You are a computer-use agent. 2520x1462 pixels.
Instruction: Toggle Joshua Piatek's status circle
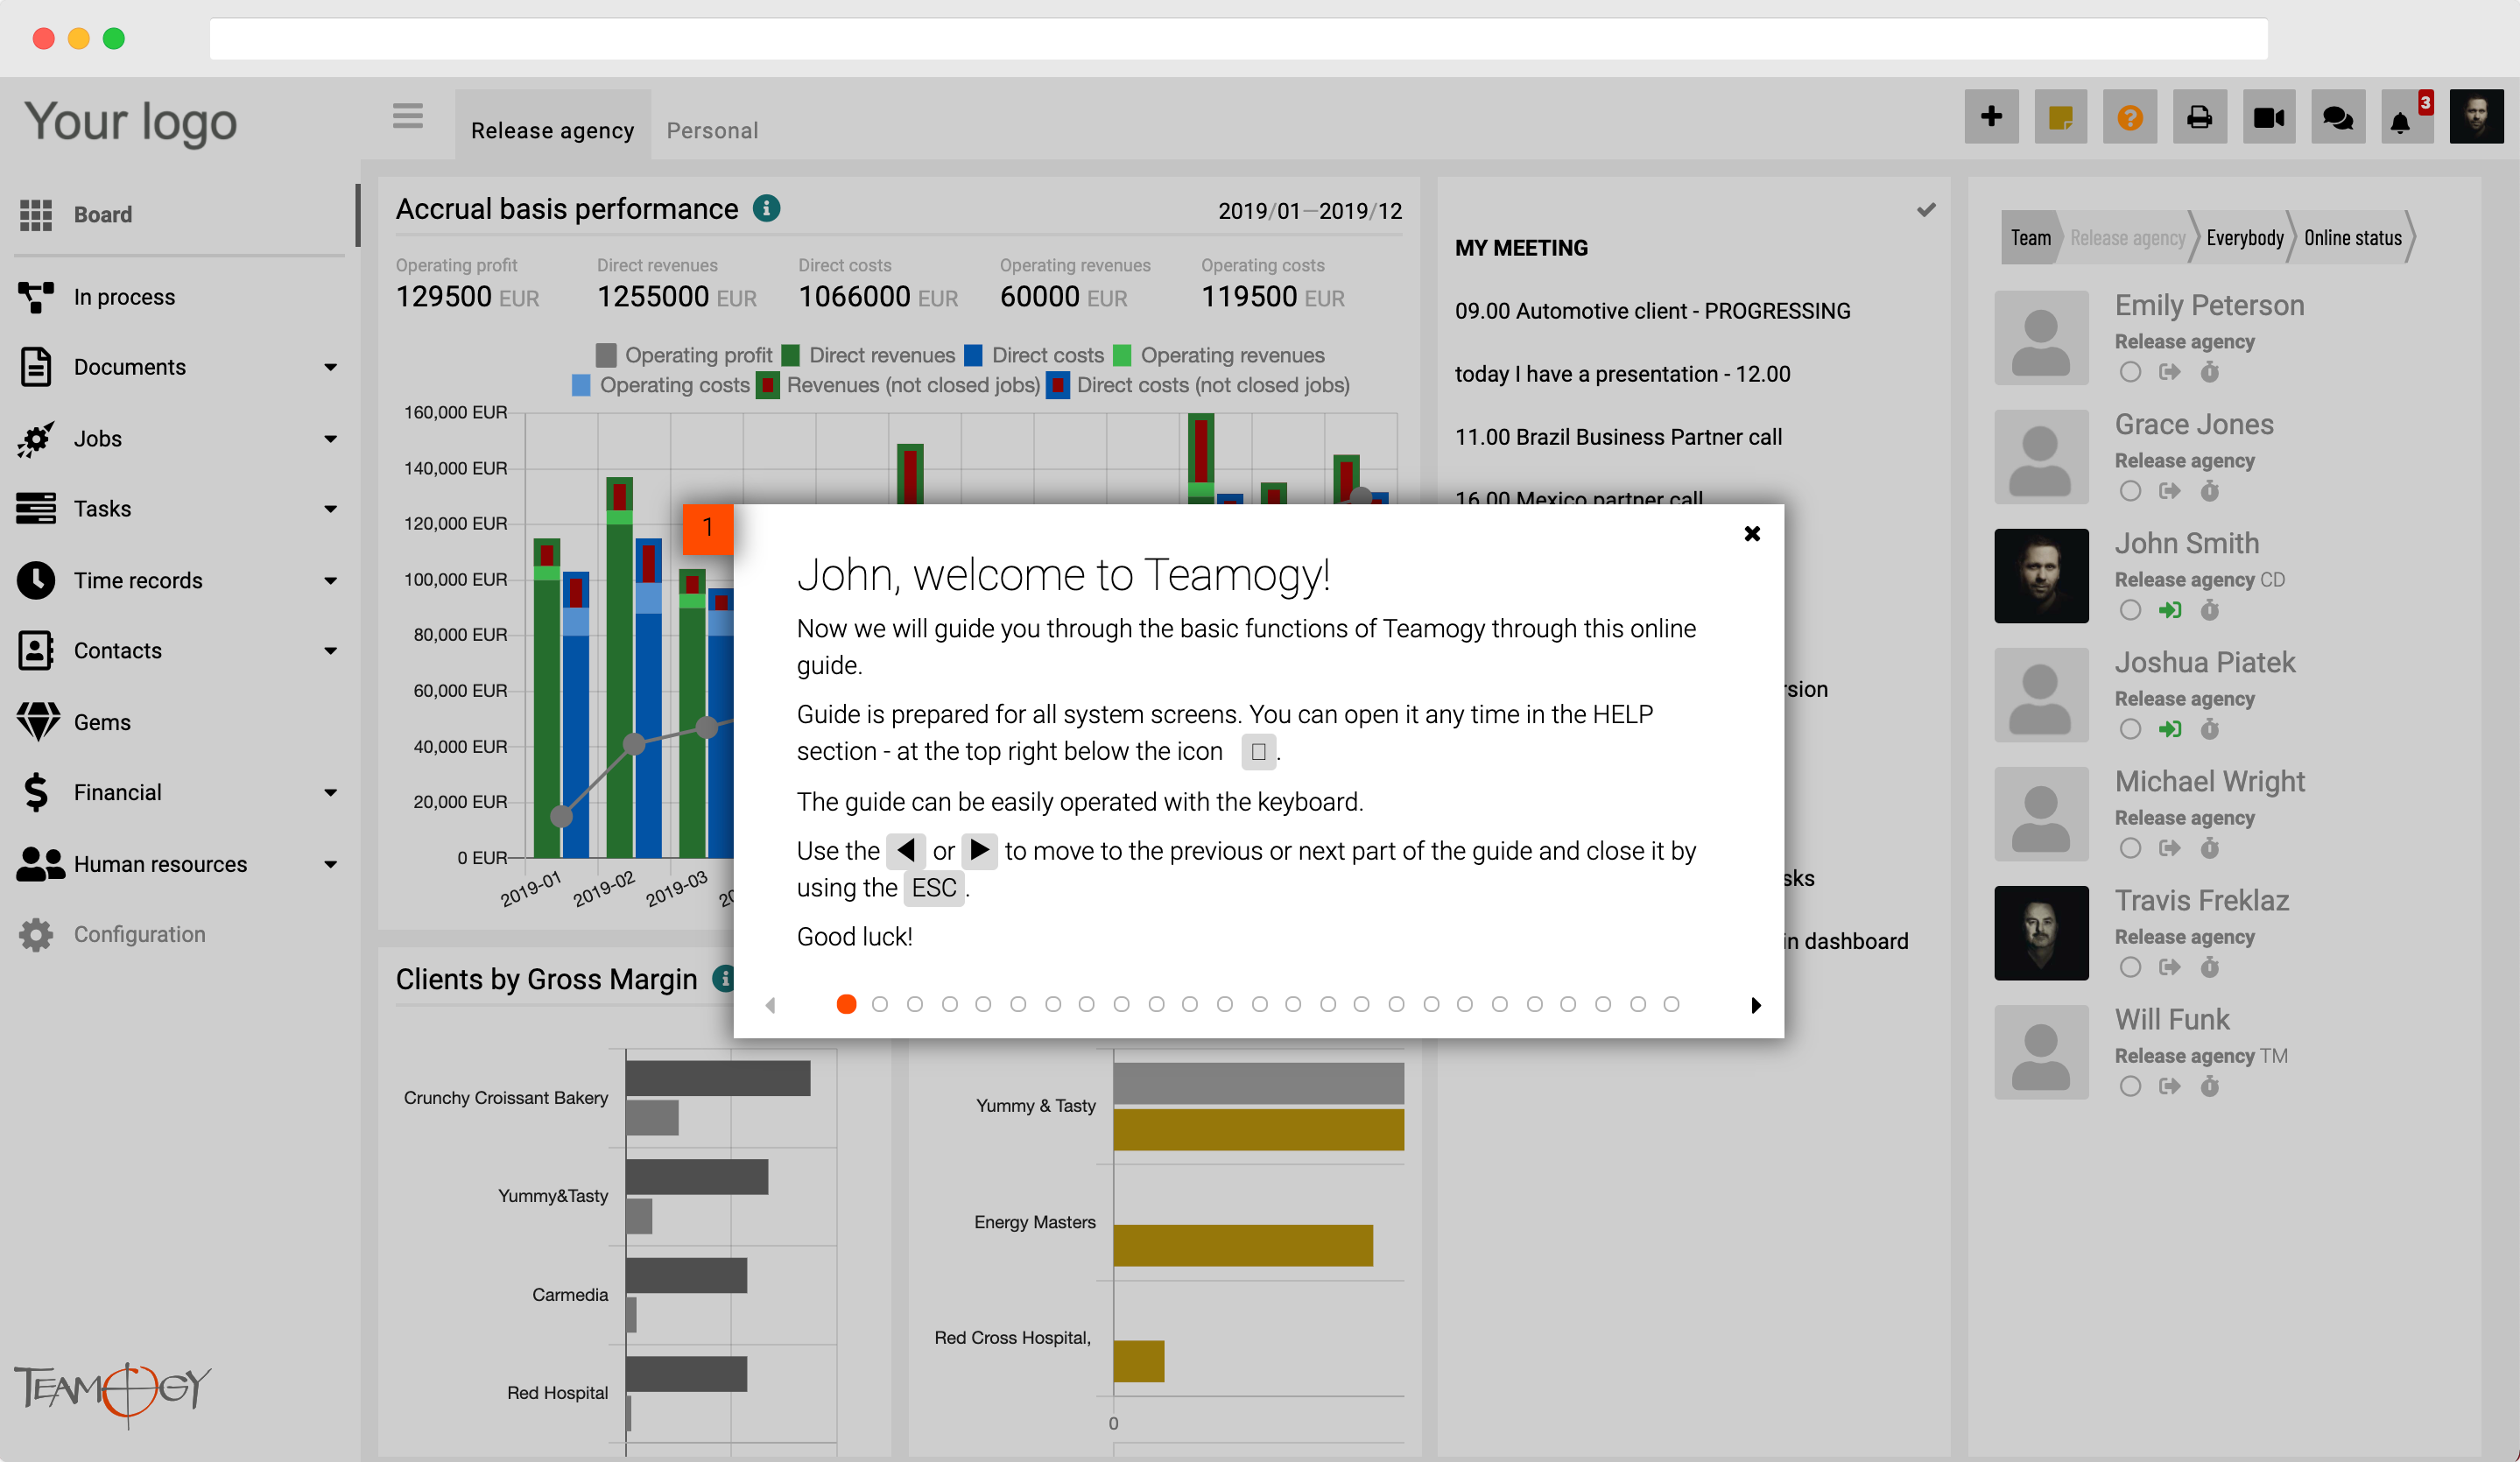pyautogui.click(x=2130, y=729)
